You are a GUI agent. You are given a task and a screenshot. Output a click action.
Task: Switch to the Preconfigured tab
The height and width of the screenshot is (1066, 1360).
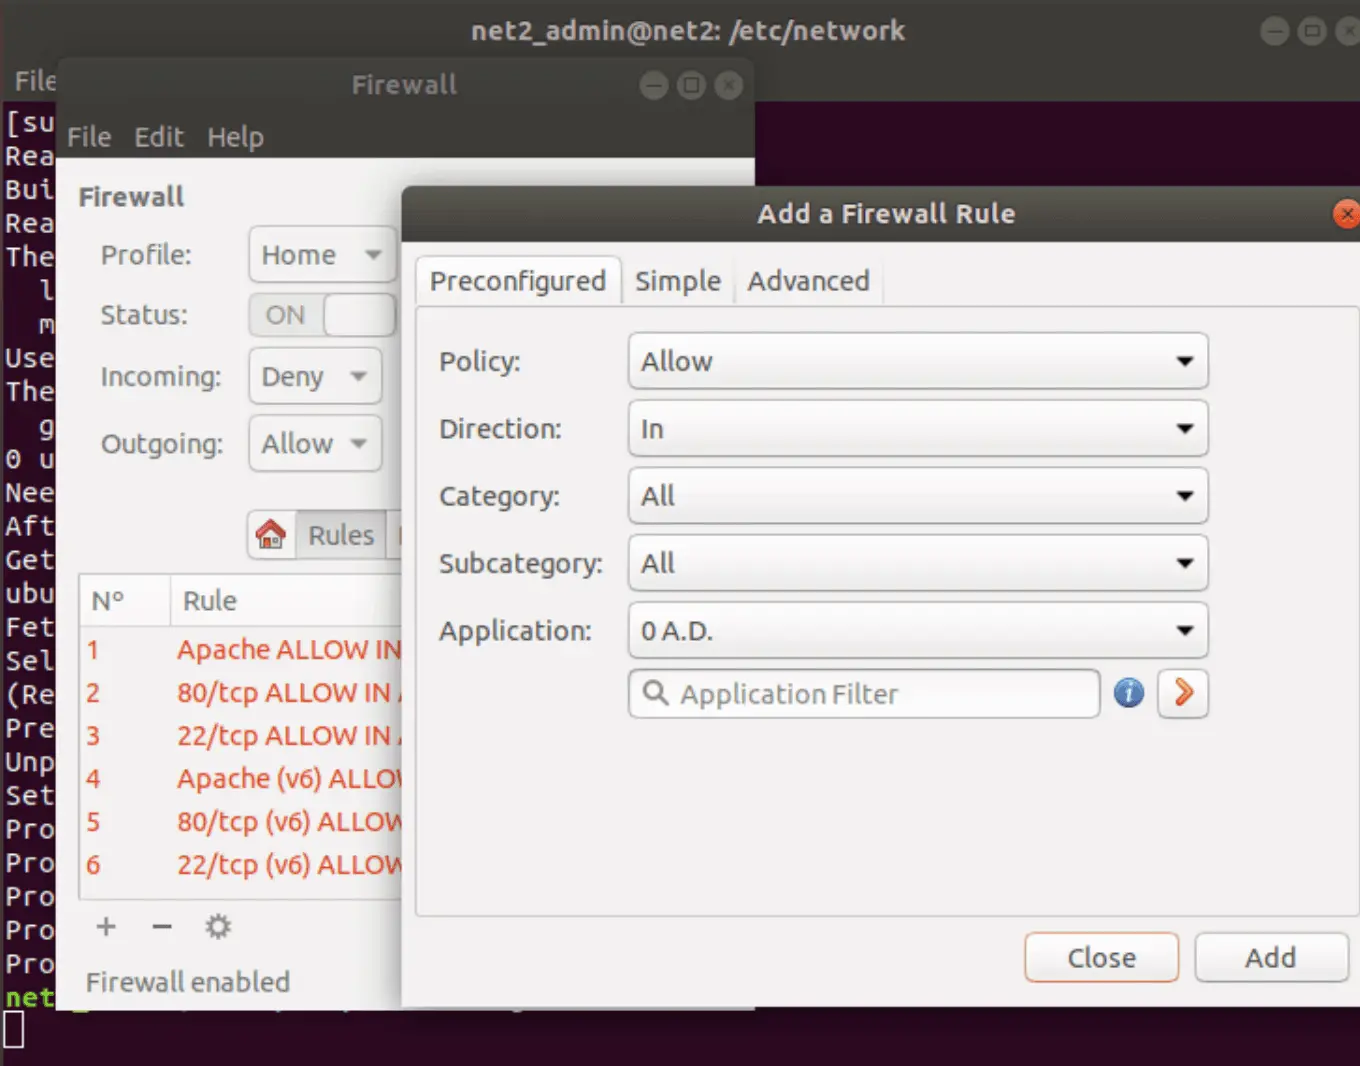[518, 281]
